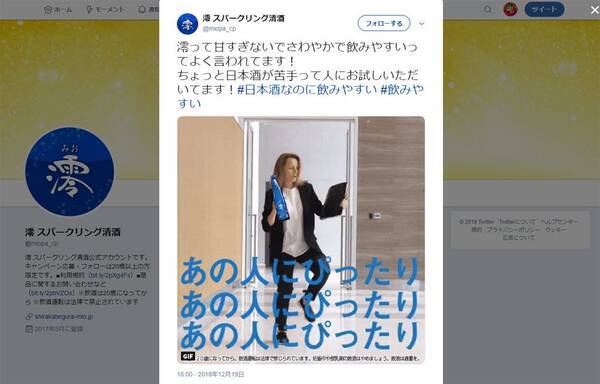Open large 澪 profile picture on left

point(69,172)
